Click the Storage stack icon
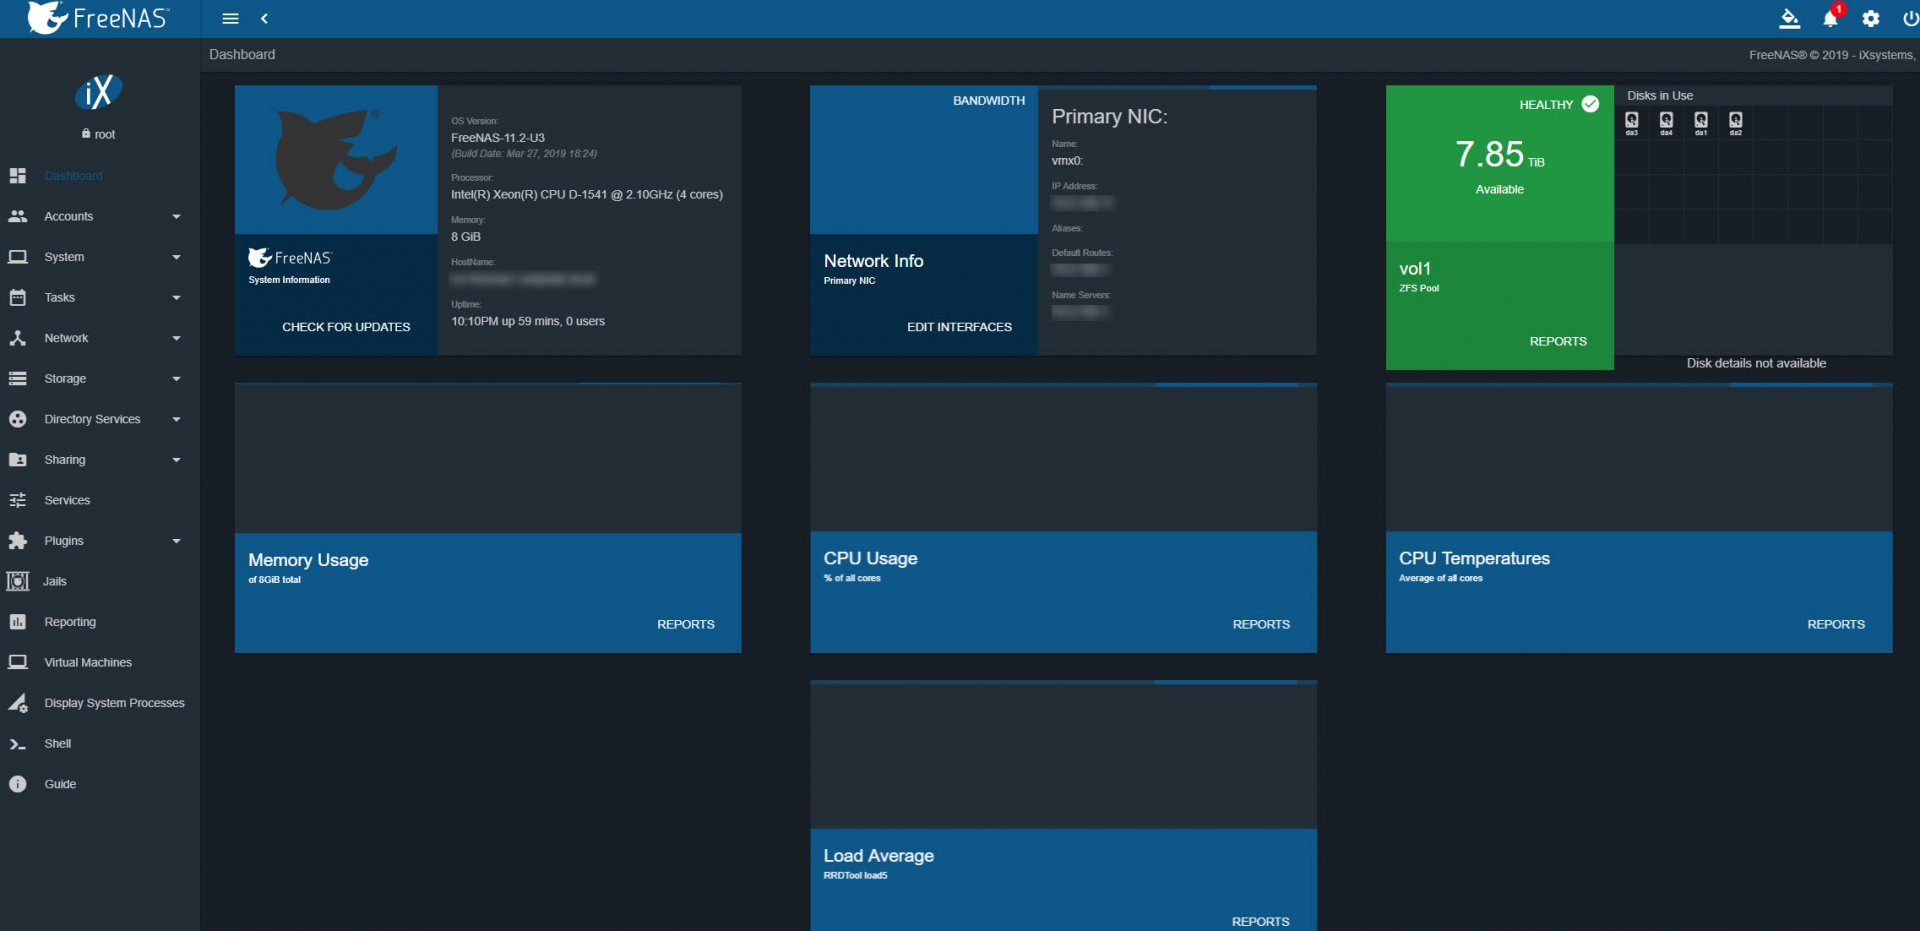This screenshot has width=1920, height=931. (17, 379)
